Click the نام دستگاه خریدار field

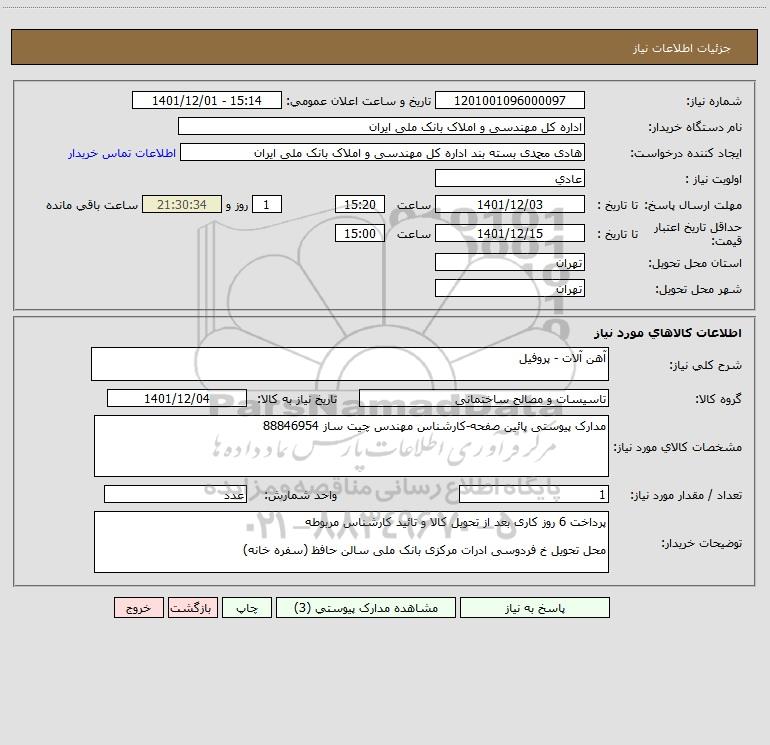(x=381, y=126)
